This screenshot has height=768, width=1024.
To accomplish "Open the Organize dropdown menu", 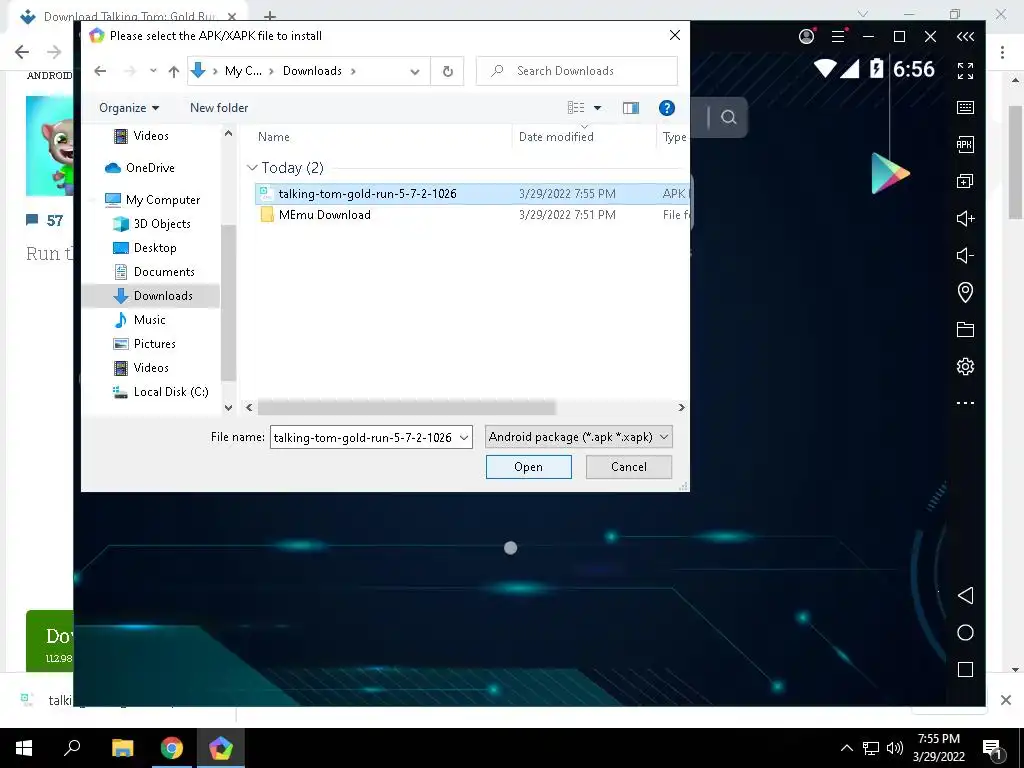I will coord(129,108).
